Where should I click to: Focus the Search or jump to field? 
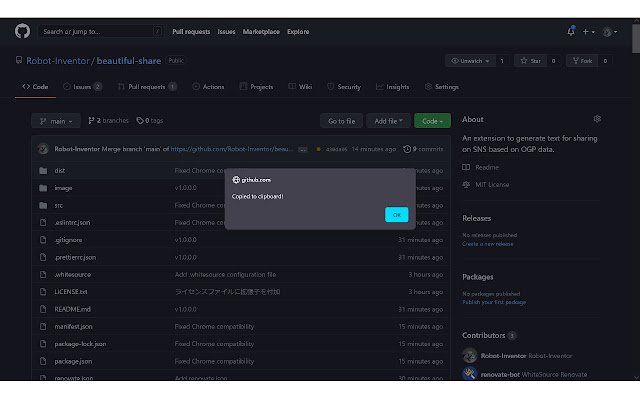(100, 31)
